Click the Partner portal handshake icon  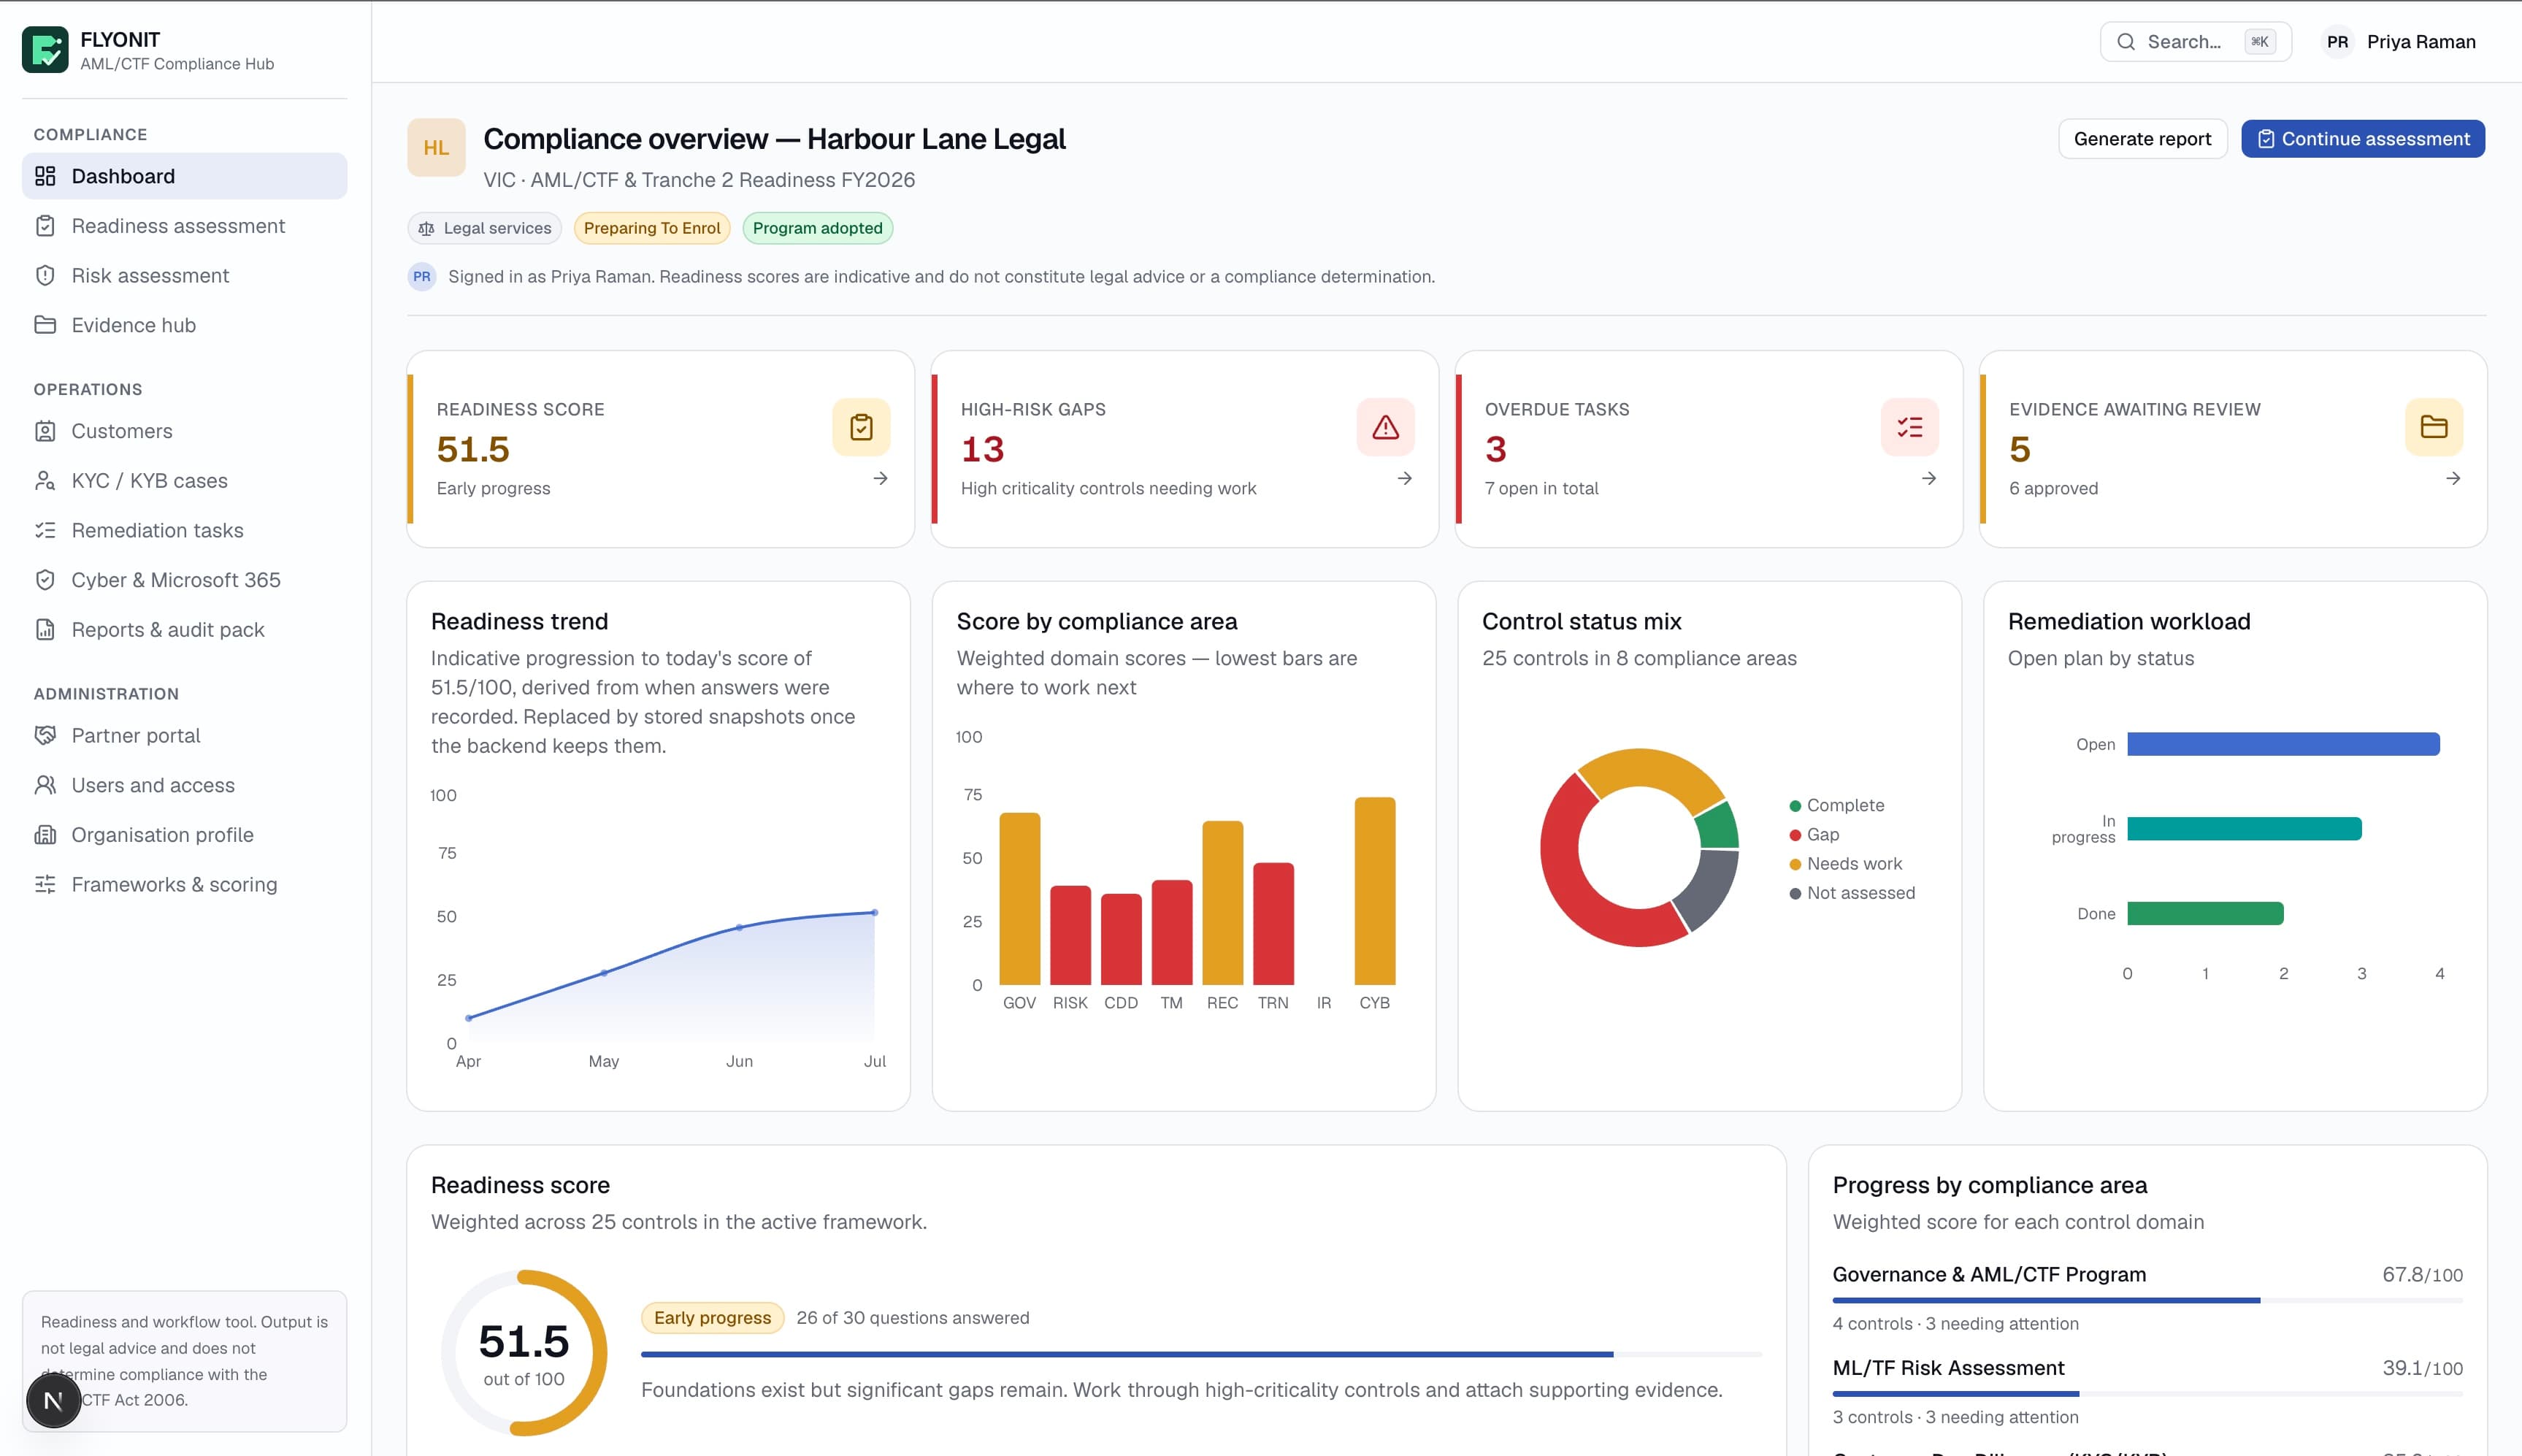tap(45, 735)
